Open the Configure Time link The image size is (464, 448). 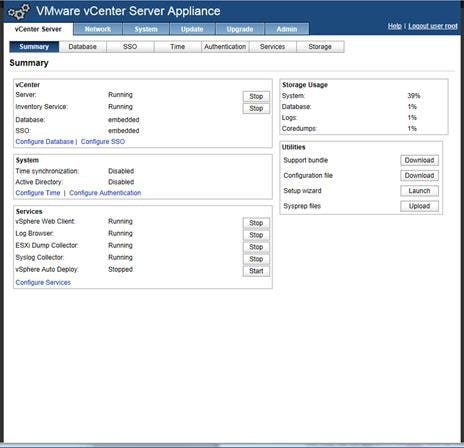point(38,193)
